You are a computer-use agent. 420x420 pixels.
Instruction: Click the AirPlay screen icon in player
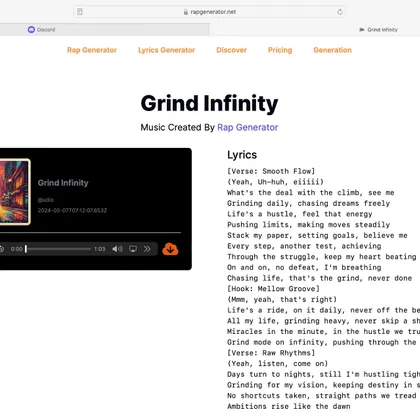[x=133, y=249]
